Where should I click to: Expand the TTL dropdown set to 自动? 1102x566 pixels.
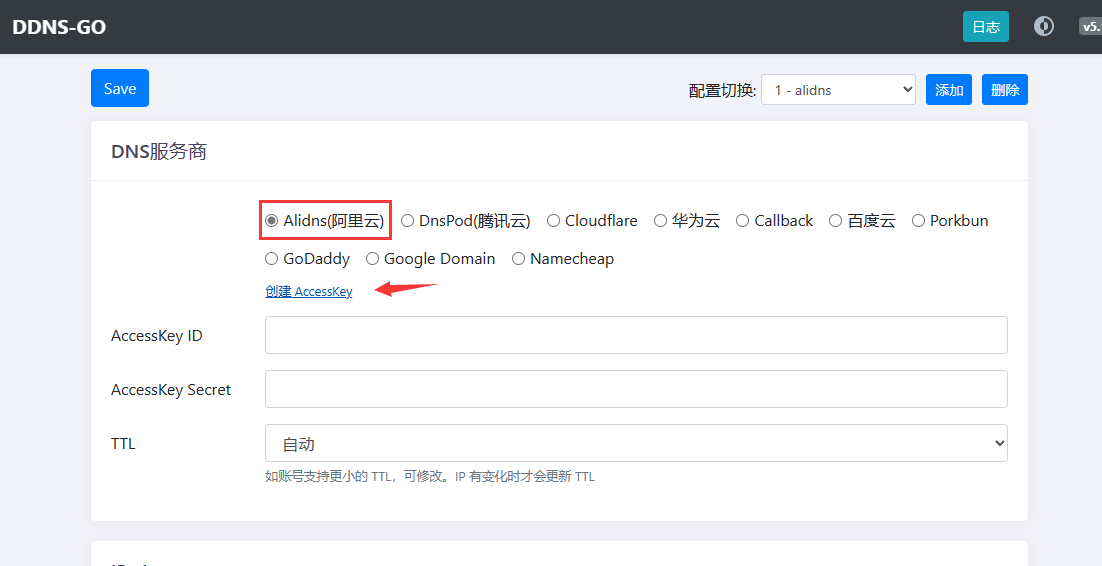click(636, 443)
